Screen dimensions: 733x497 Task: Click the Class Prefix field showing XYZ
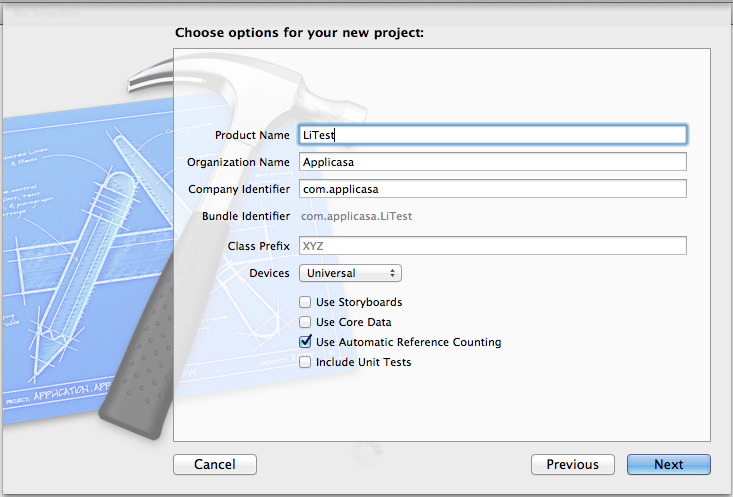tap(493, 245)
